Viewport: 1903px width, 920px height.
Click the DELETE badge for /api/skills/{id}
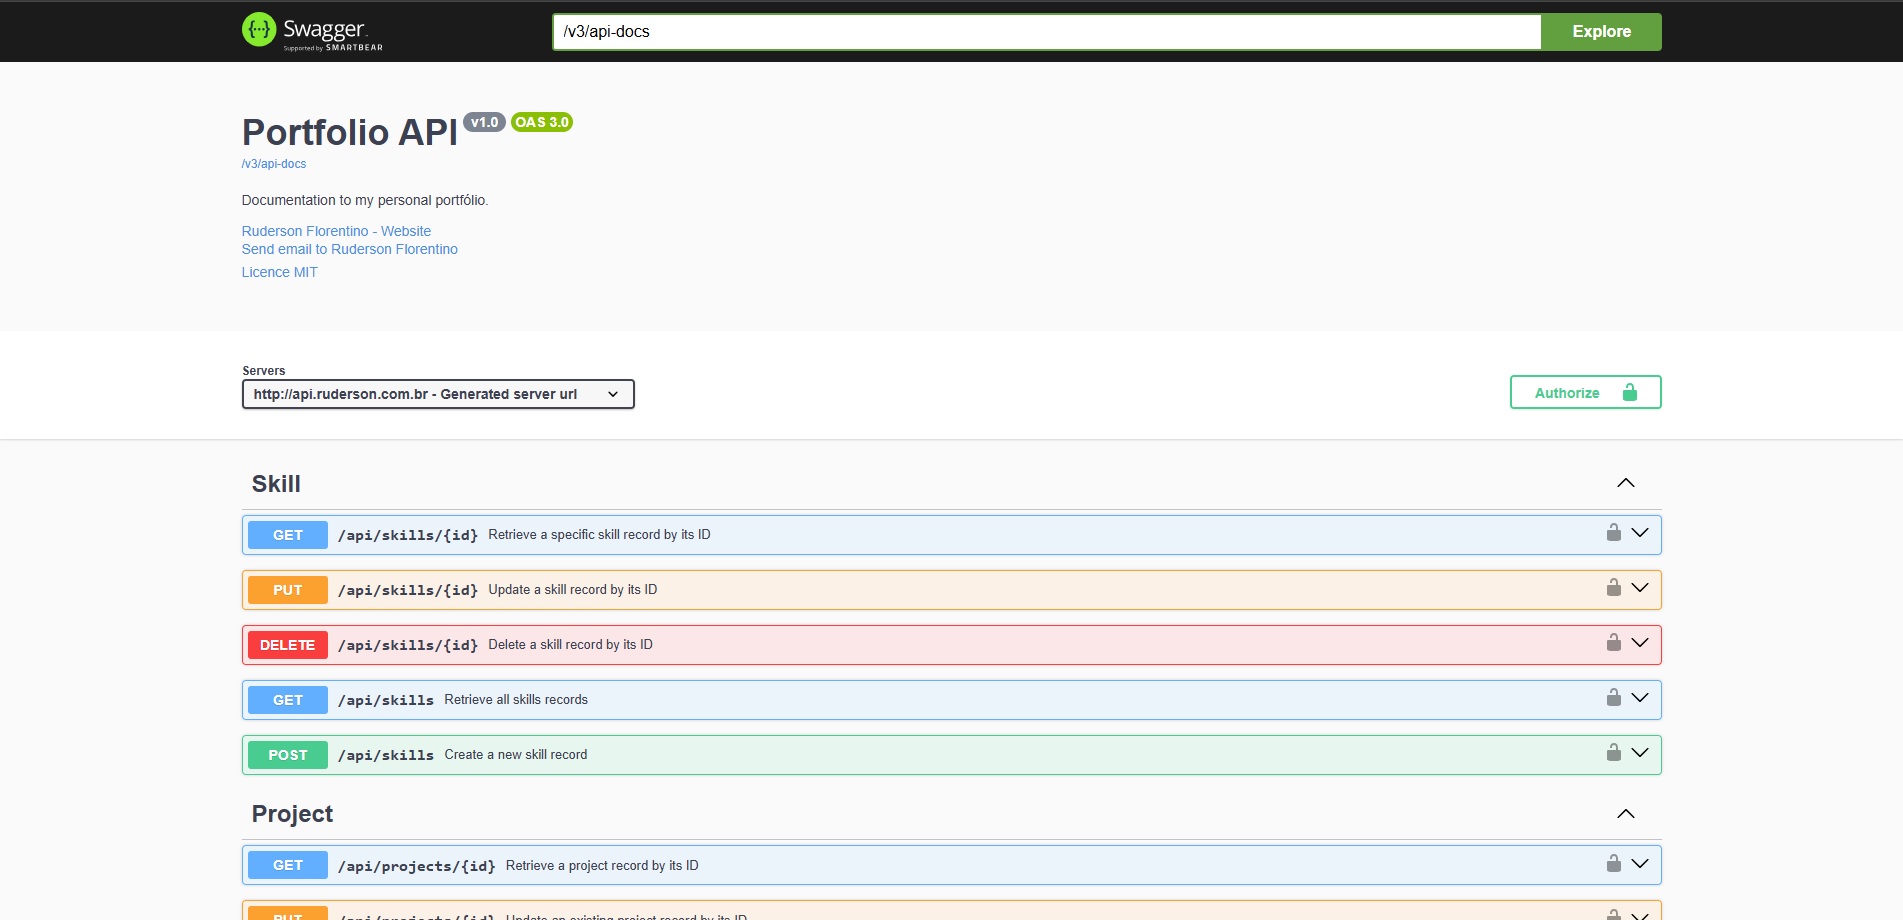pos(288,645)
